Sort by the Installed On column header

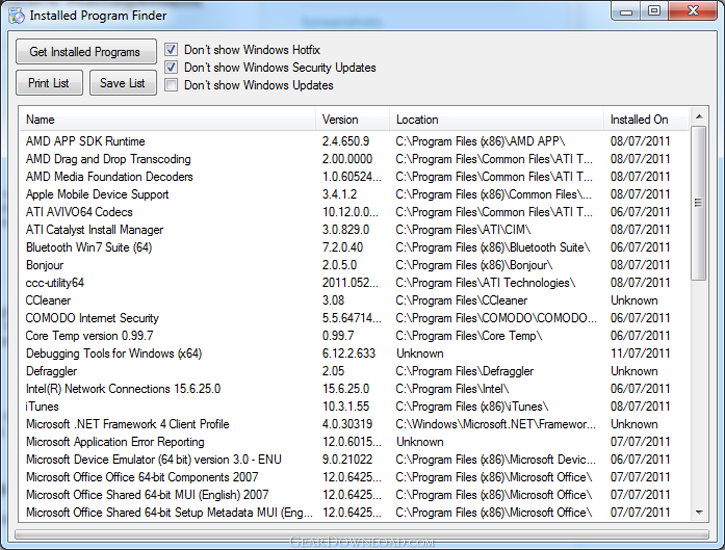coord(647,120)
